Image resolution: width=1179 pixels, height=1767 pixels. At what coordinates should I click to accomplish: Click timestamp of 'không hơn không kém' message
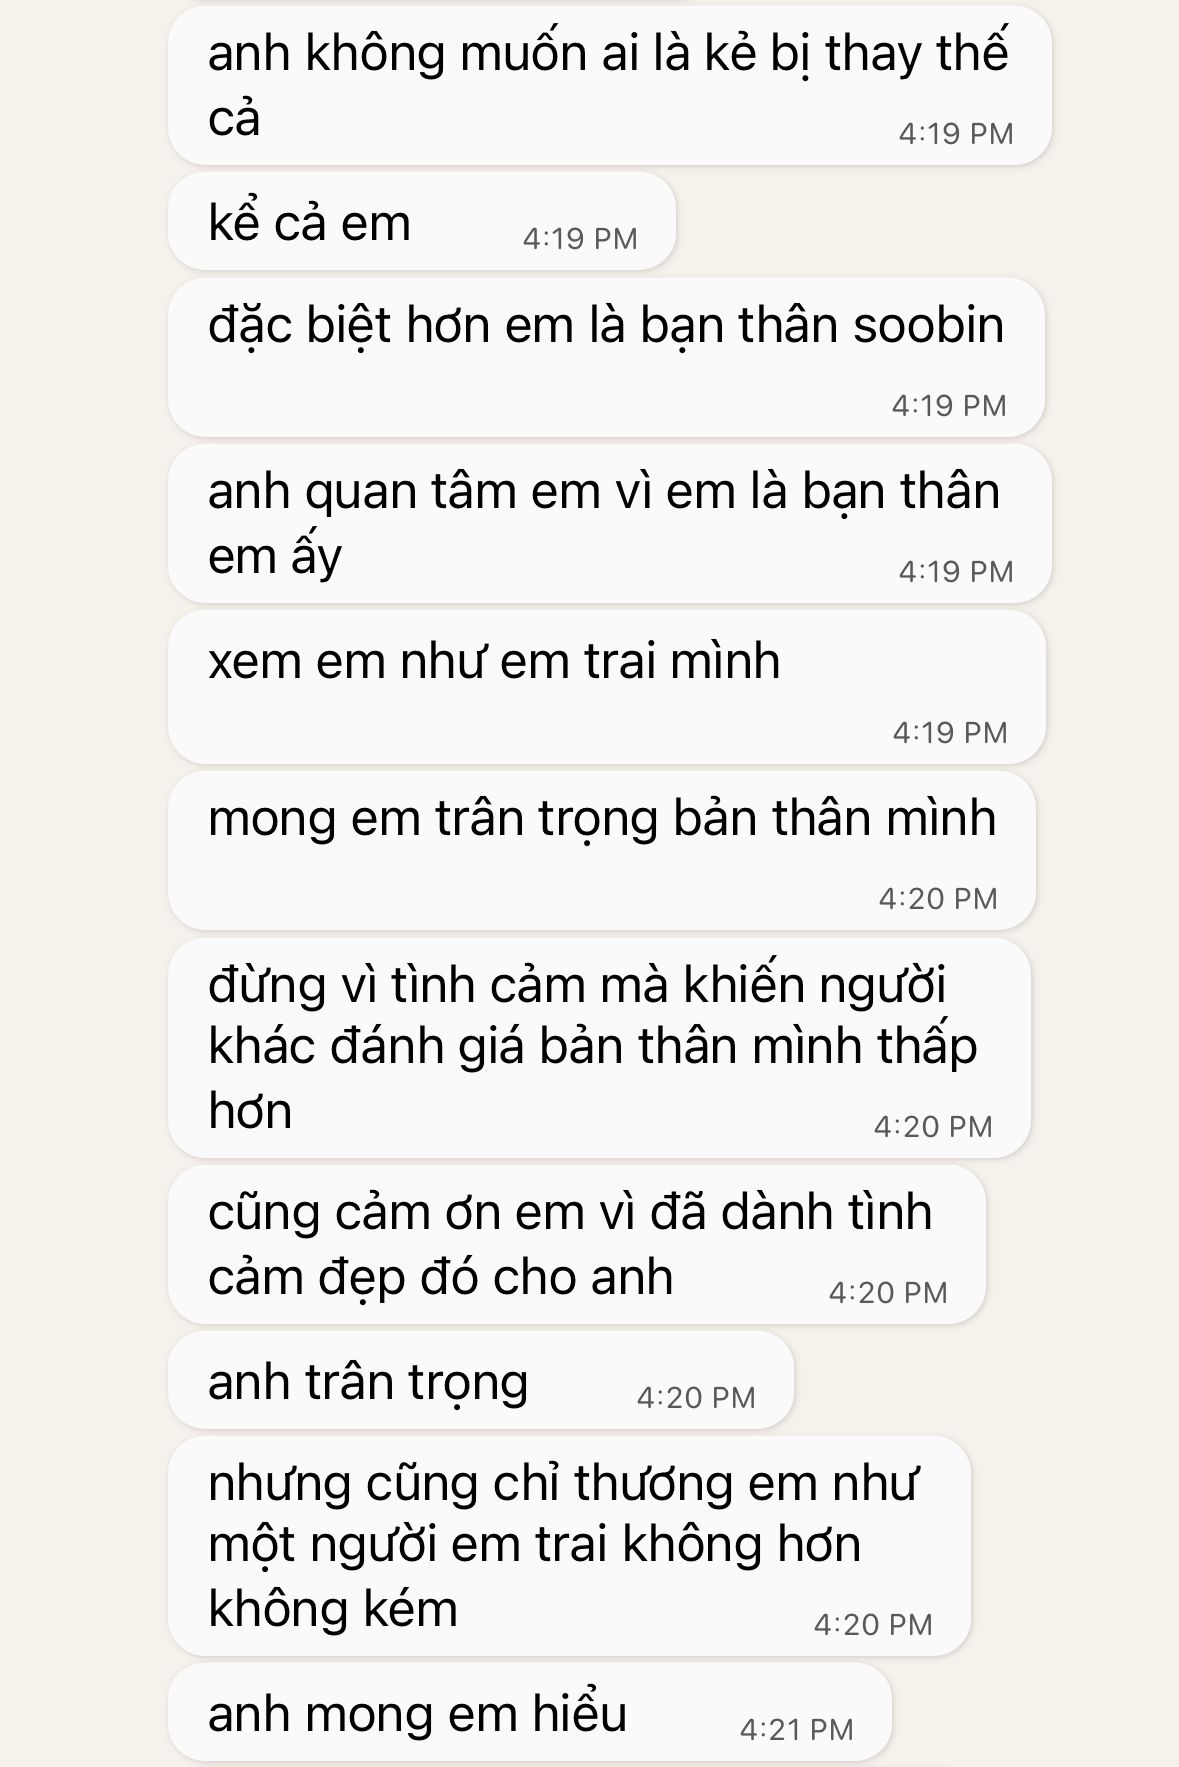pos(873,1624)
